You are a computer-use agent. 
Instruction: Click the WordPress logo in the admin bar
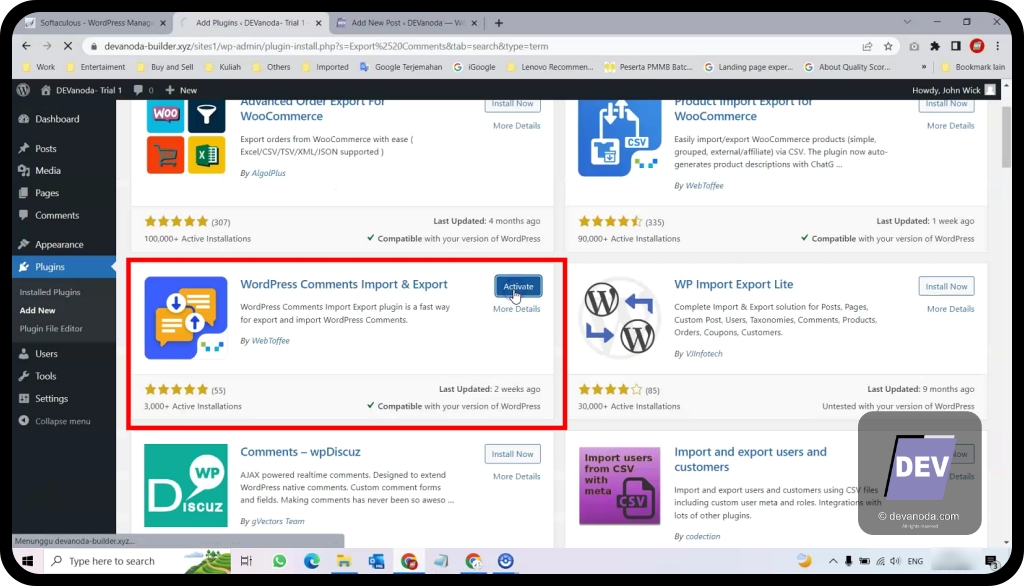point(24,90)
